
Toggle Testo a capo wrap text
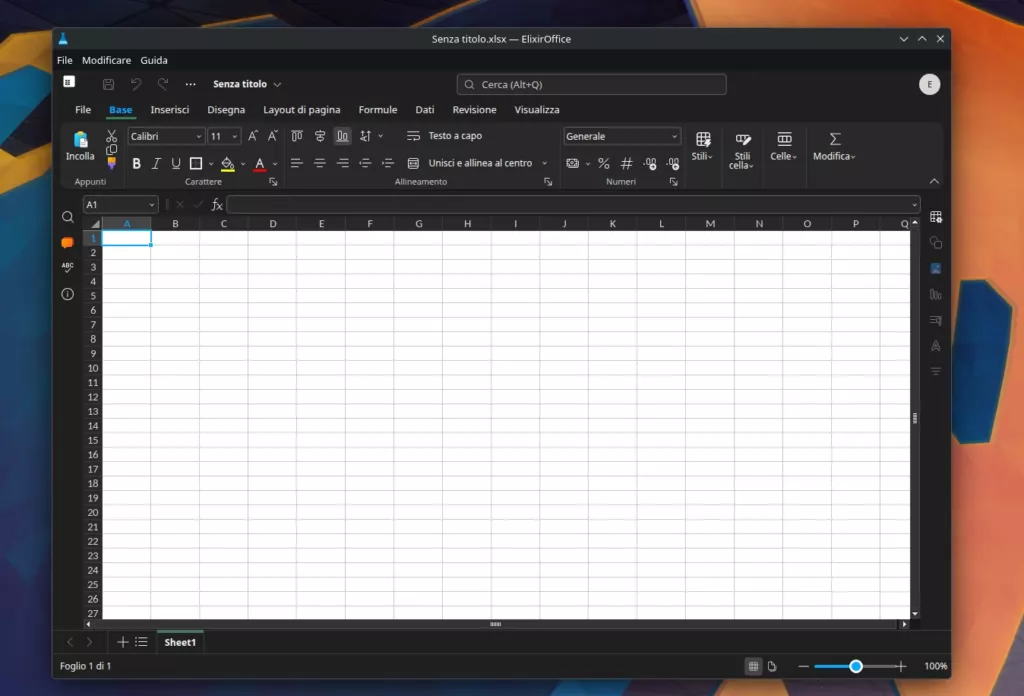pos(445,136)
